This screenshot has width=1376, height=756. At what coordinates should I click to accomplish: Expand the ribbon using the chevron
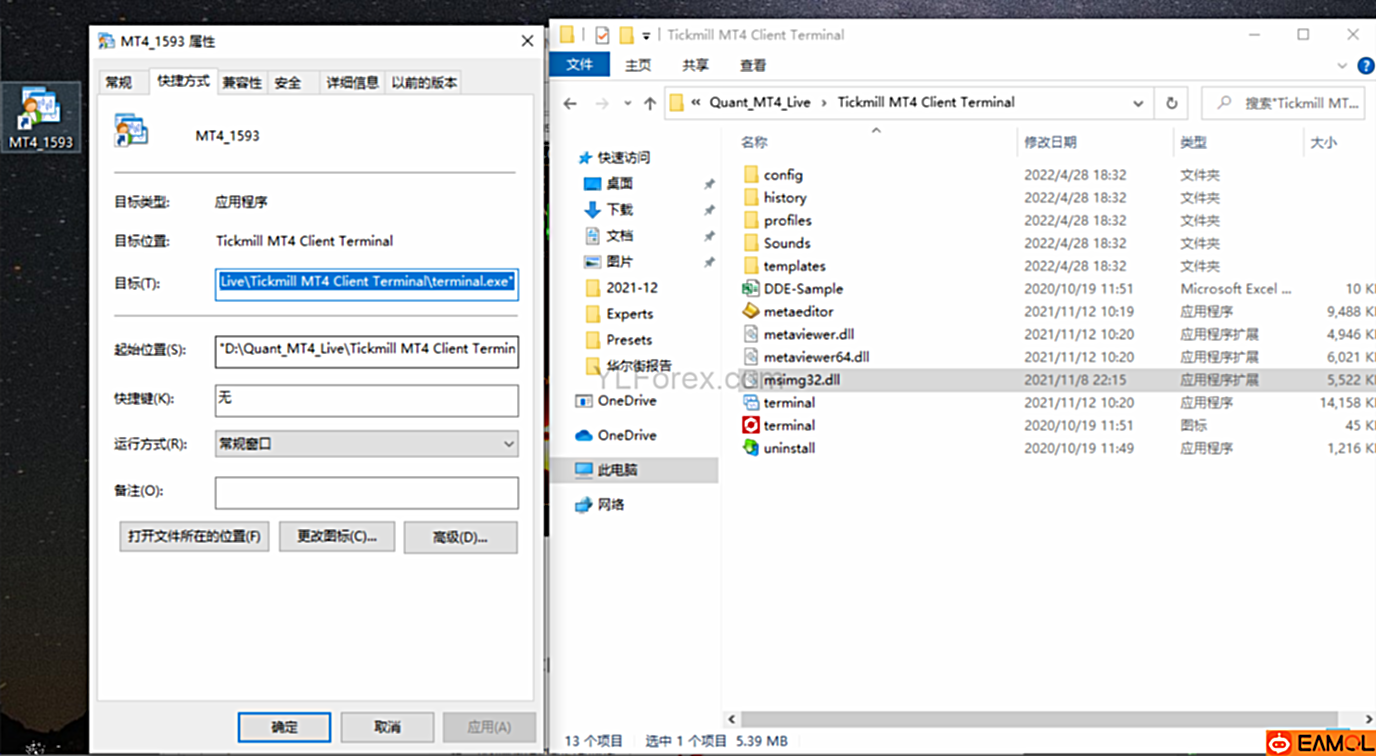1342,66
